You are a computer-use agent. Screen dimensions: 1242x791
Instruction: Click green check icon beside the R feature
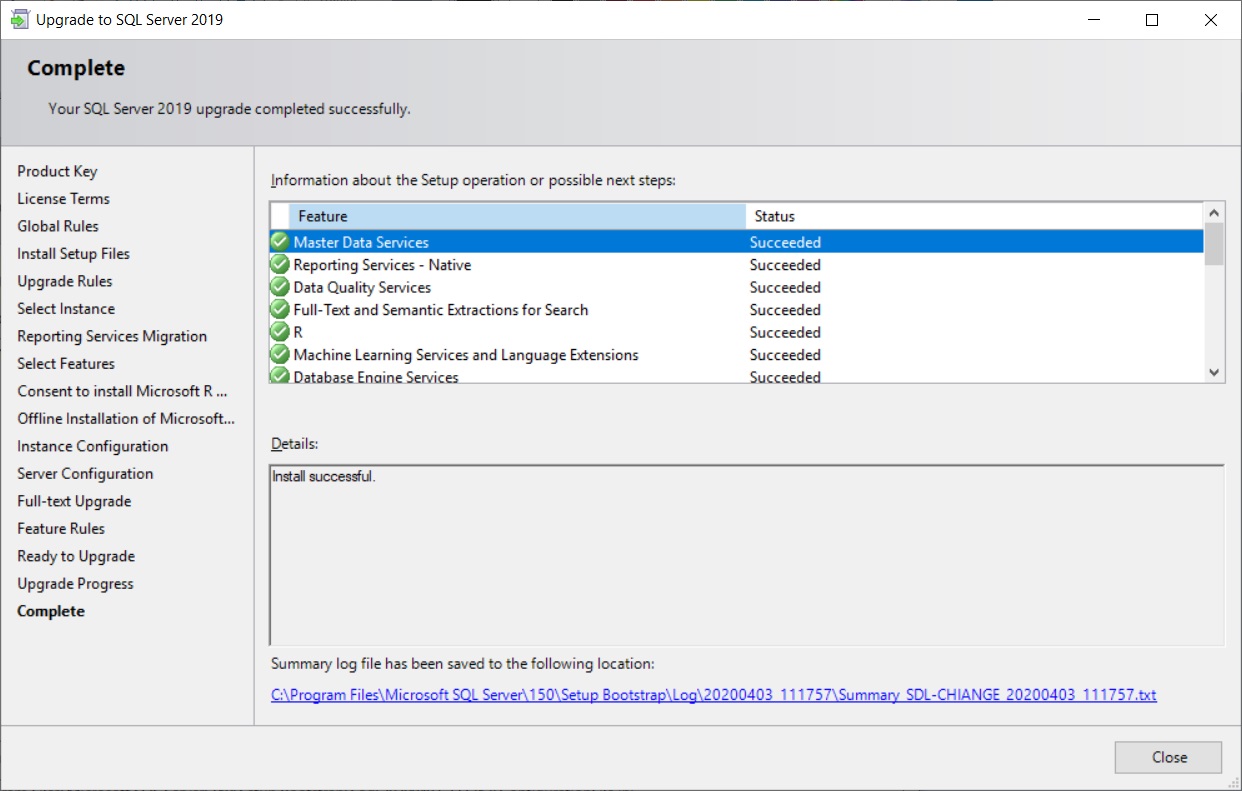[280, 332]
